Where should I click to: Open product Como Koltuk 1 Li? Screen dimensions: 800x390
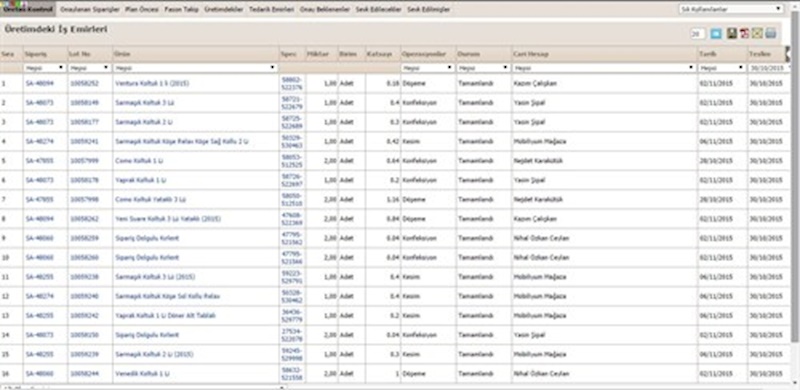coord(139,161)
